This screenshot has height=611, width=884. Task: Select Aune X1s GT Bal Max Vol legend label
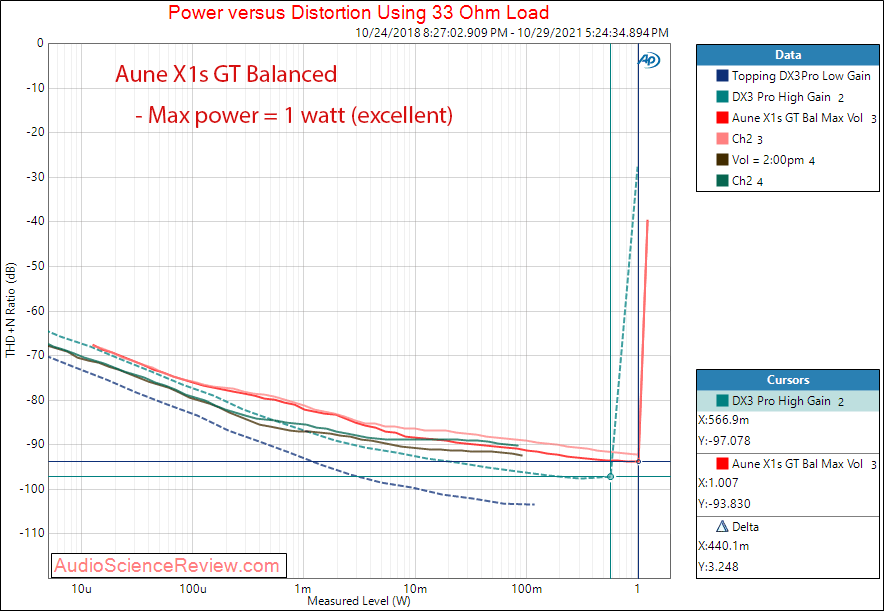tap(797, 118)
